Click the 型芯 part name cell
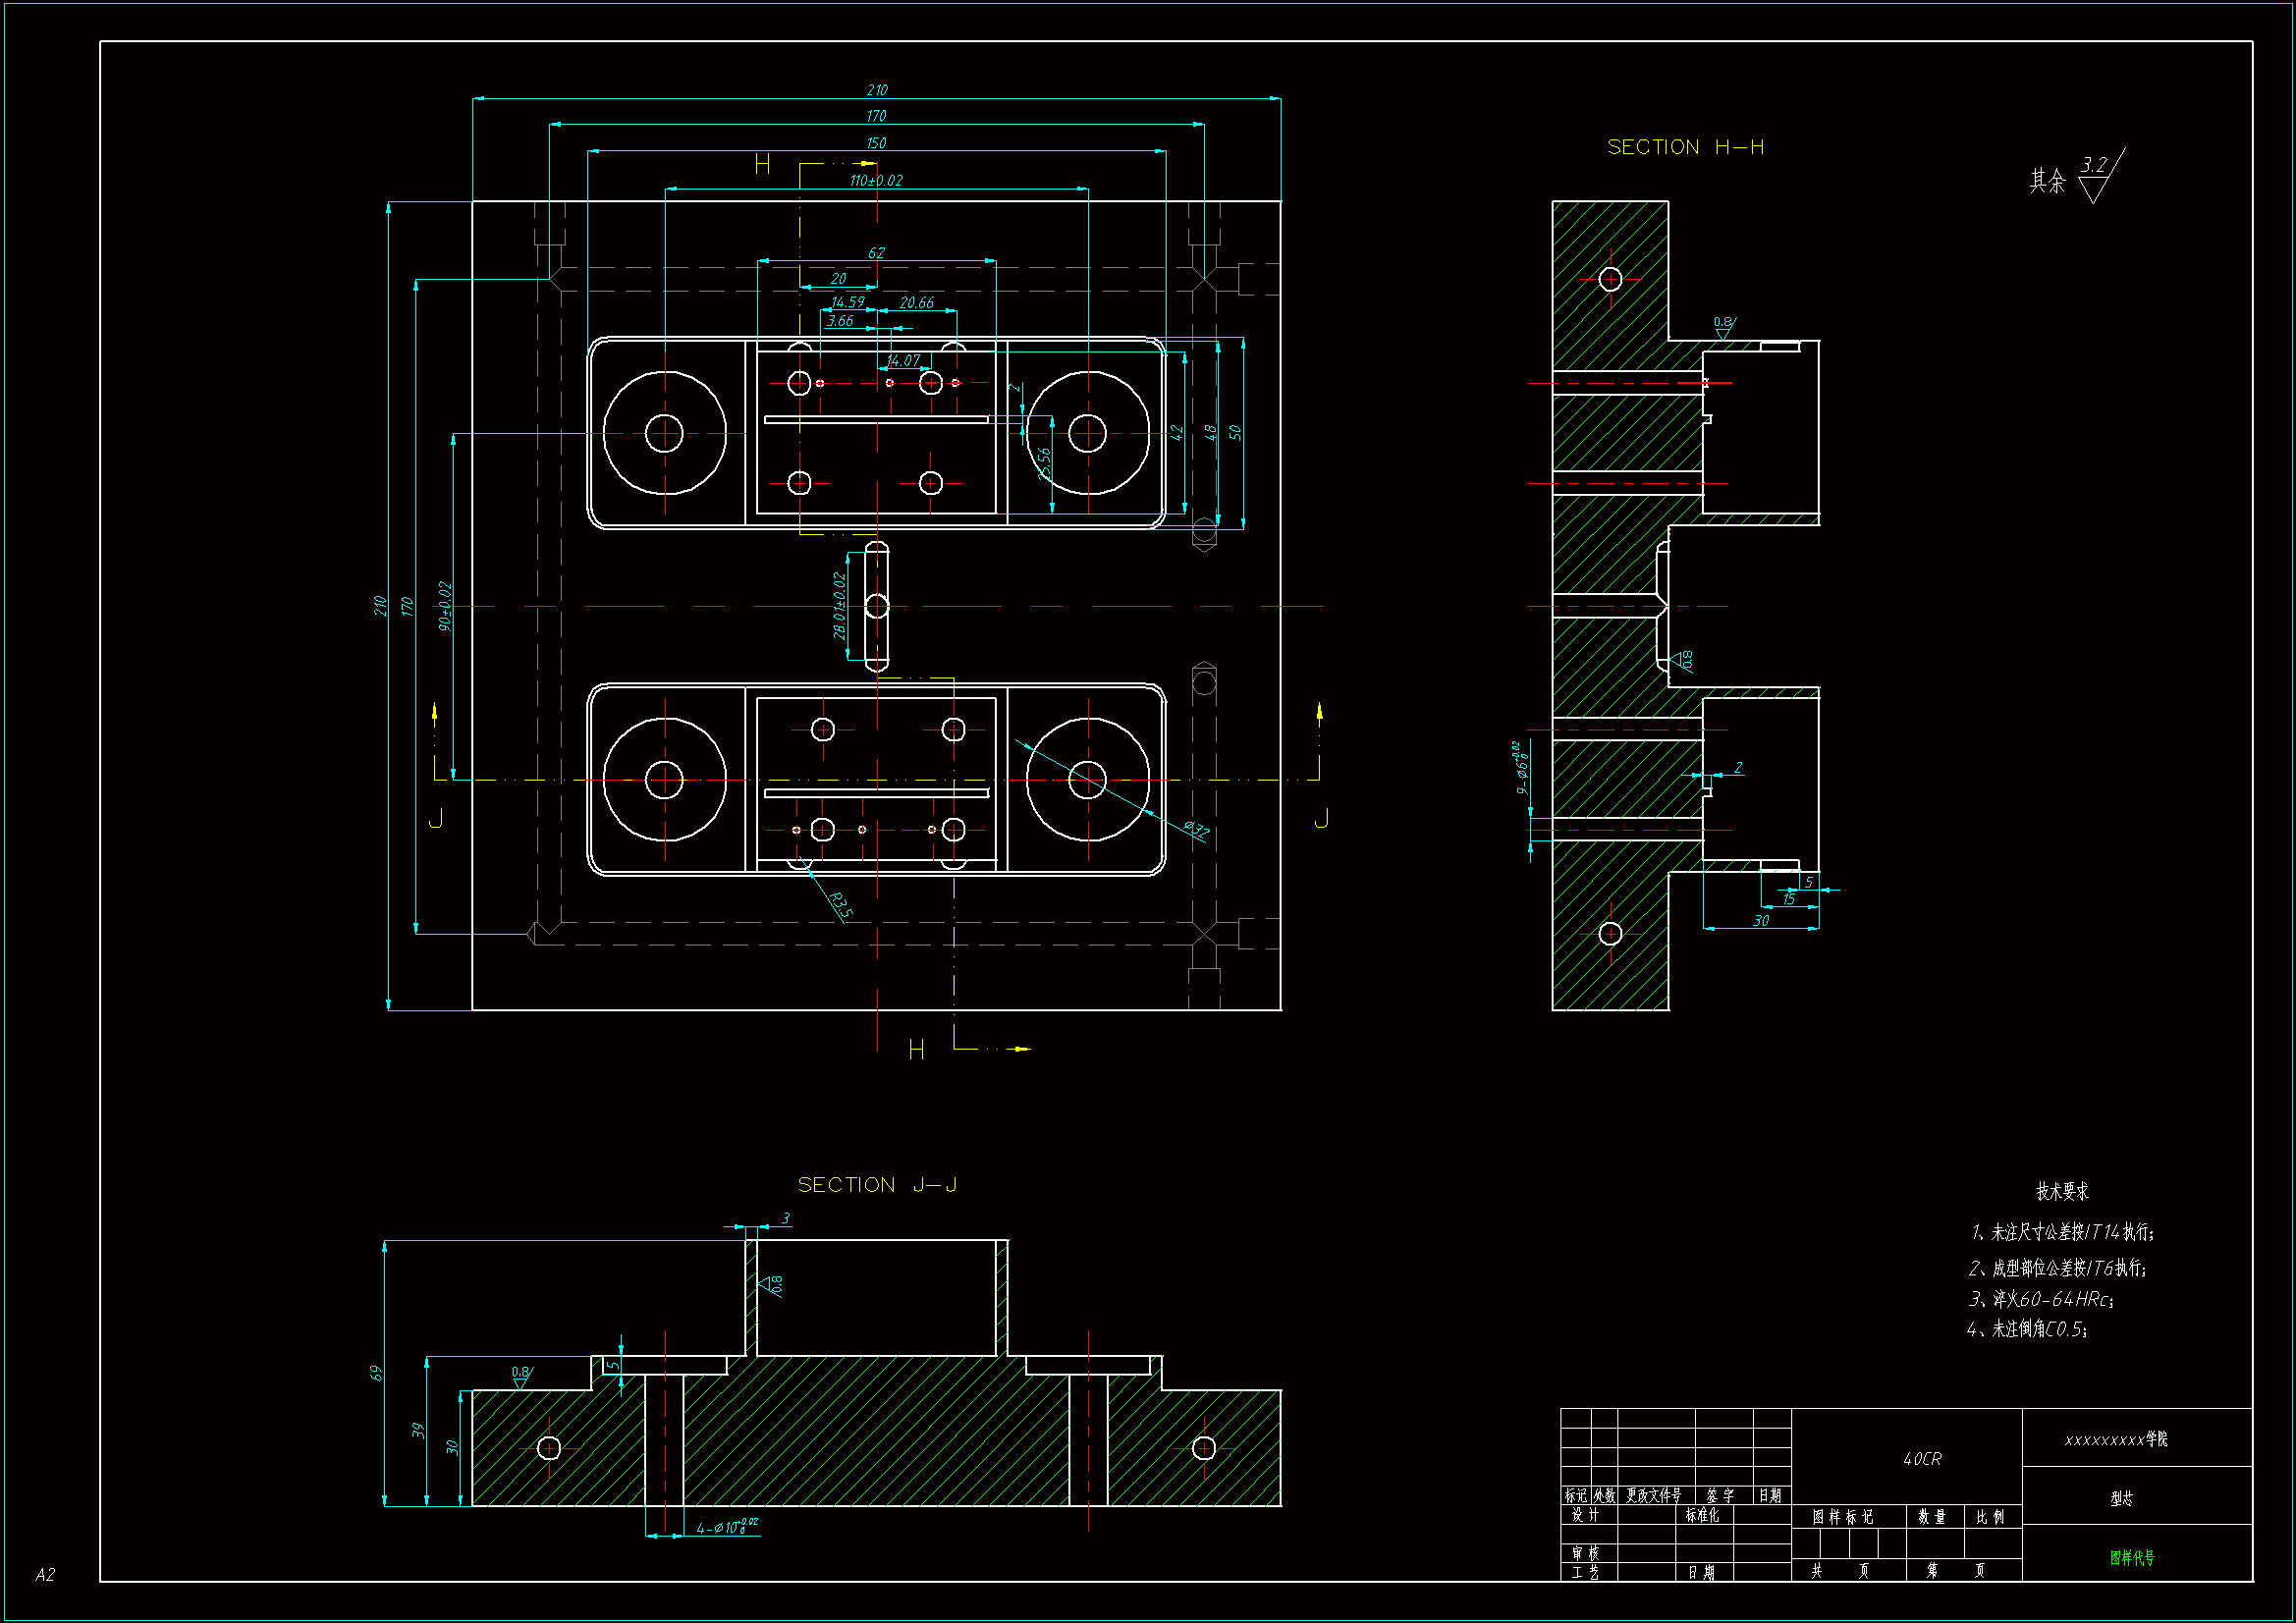This screenshot has height=1623, width=2296. click(2121, 1498)
